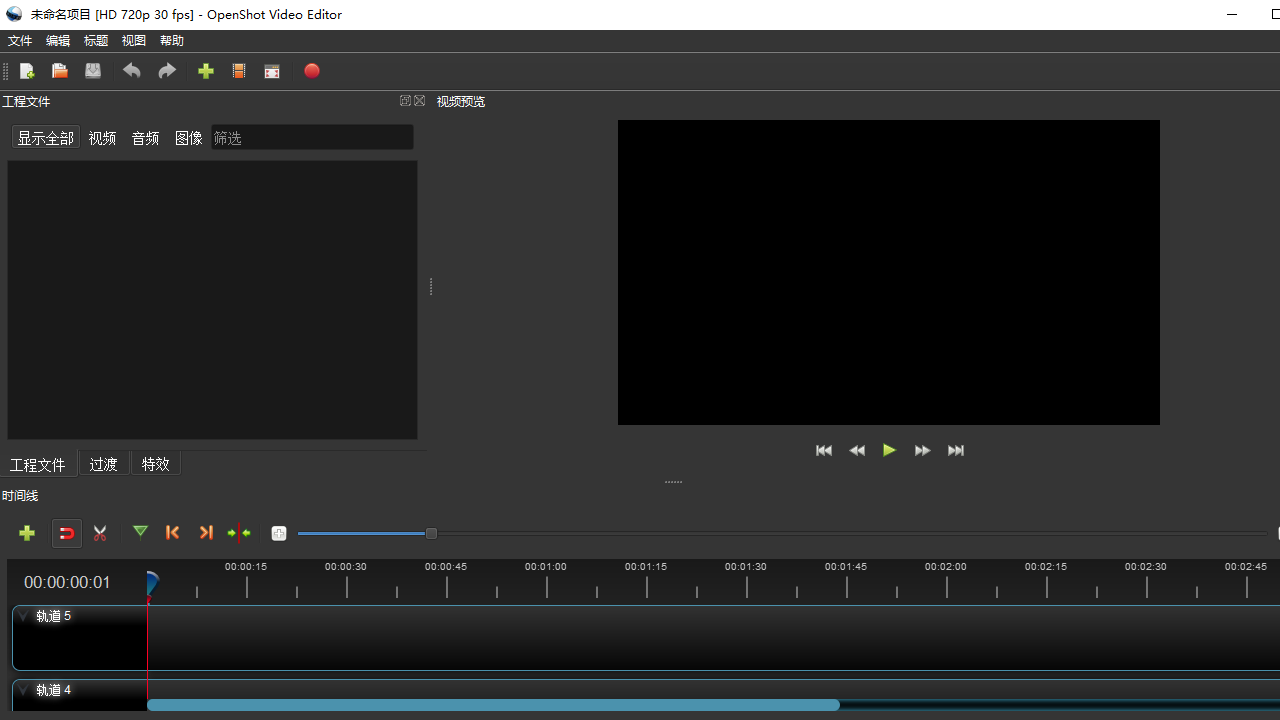Filter project files to show only 音频
1280x720 pixels.
pyautogui.click(x=145, y=137)
